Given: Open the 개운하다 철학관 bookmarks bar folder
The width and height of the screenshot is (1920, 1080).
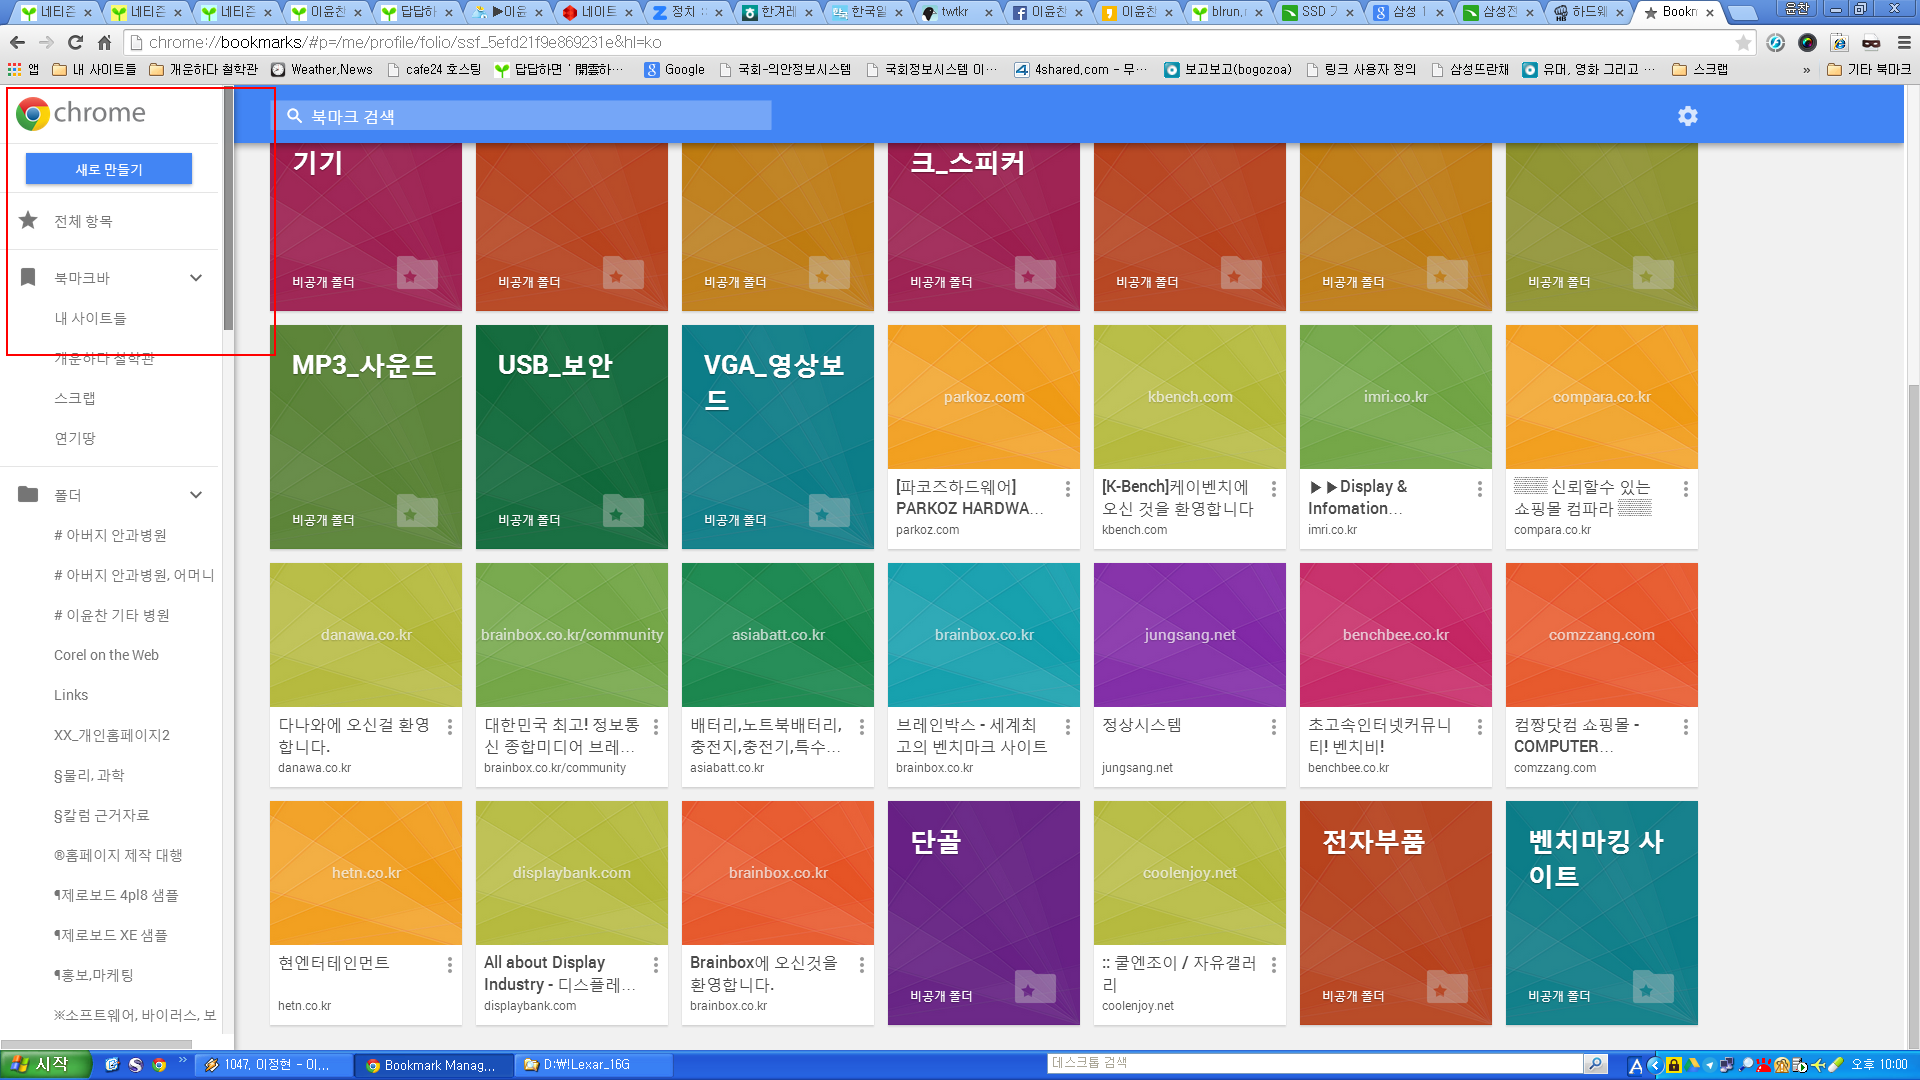Looking at the screenshot, I should (203, 69).
